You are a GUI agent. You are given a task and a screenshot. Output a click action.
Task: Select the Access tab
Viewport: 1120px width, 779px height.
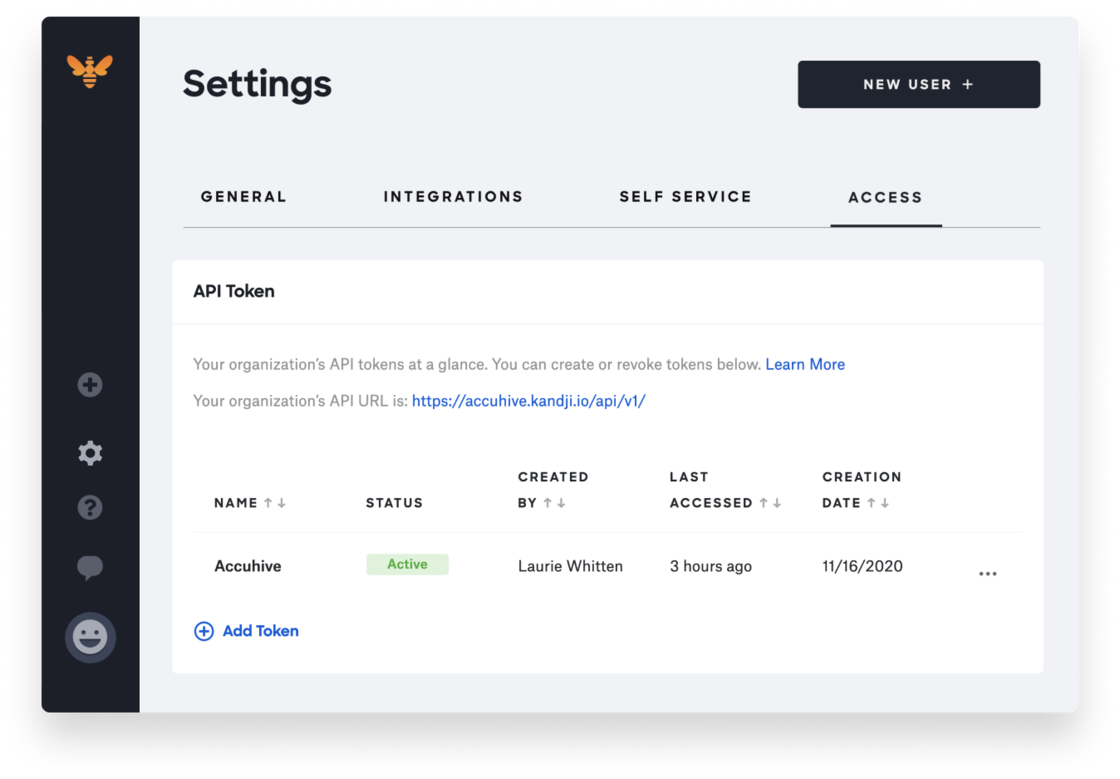click(x=885, y=198)
